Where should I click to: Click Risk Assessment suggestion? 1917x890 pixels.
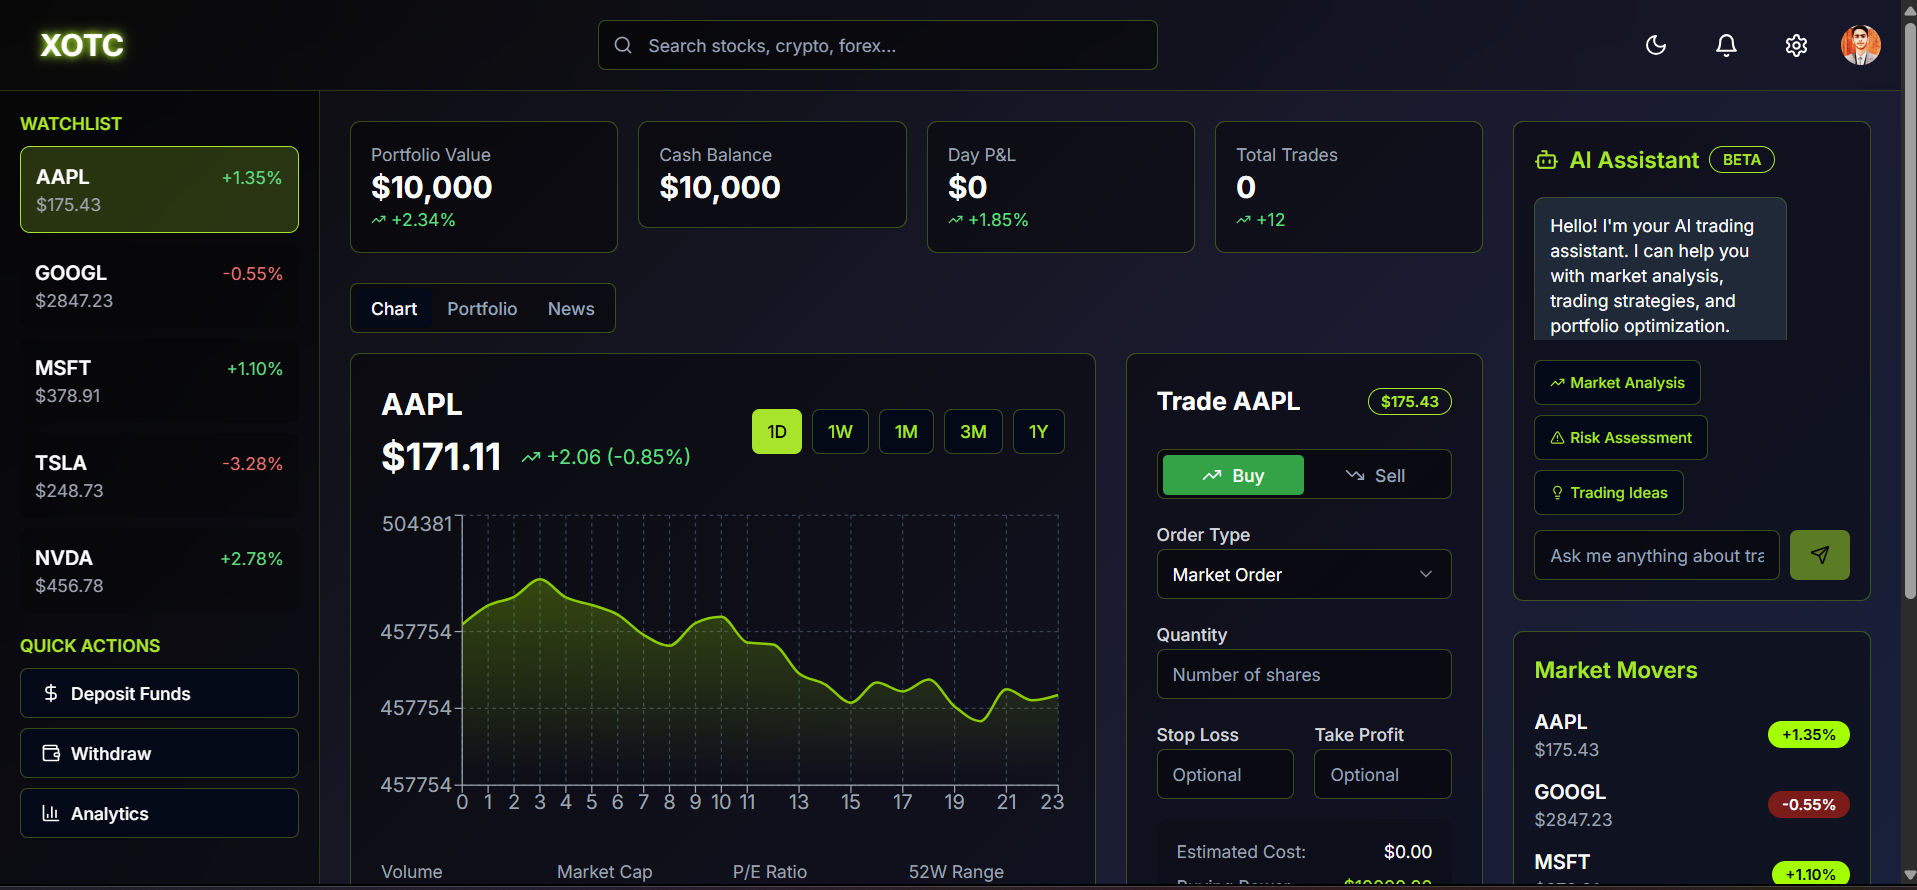coord(1621,437)
